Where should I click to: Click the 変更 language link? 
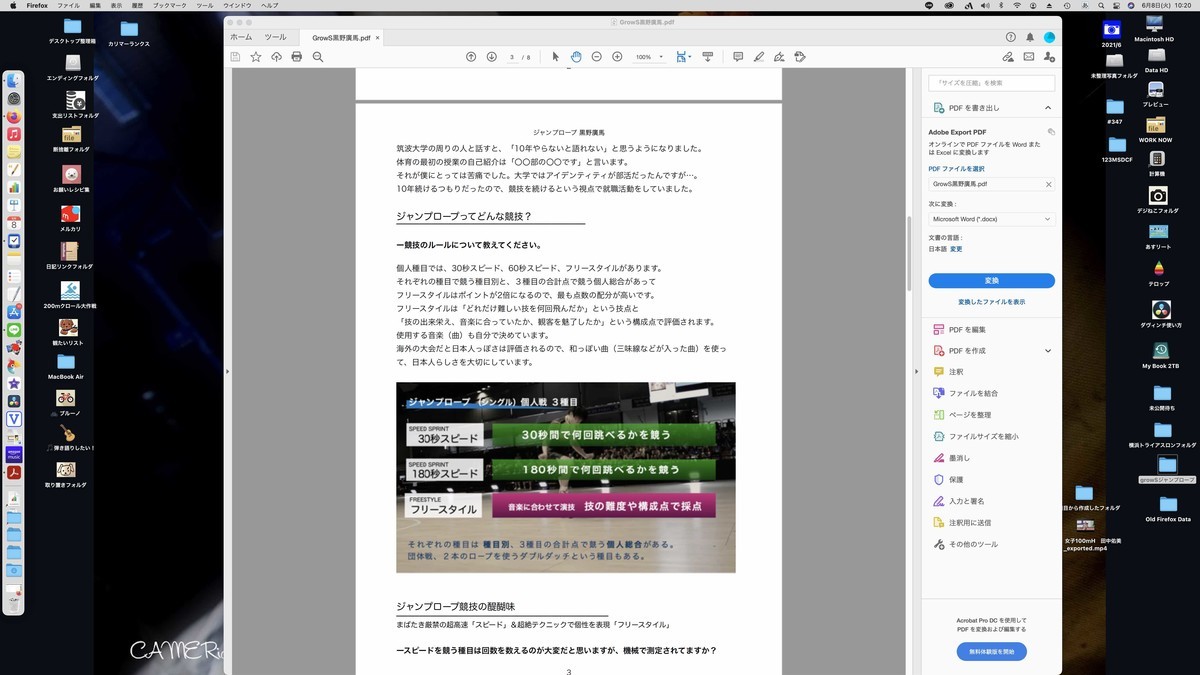[x=956, y=249]
